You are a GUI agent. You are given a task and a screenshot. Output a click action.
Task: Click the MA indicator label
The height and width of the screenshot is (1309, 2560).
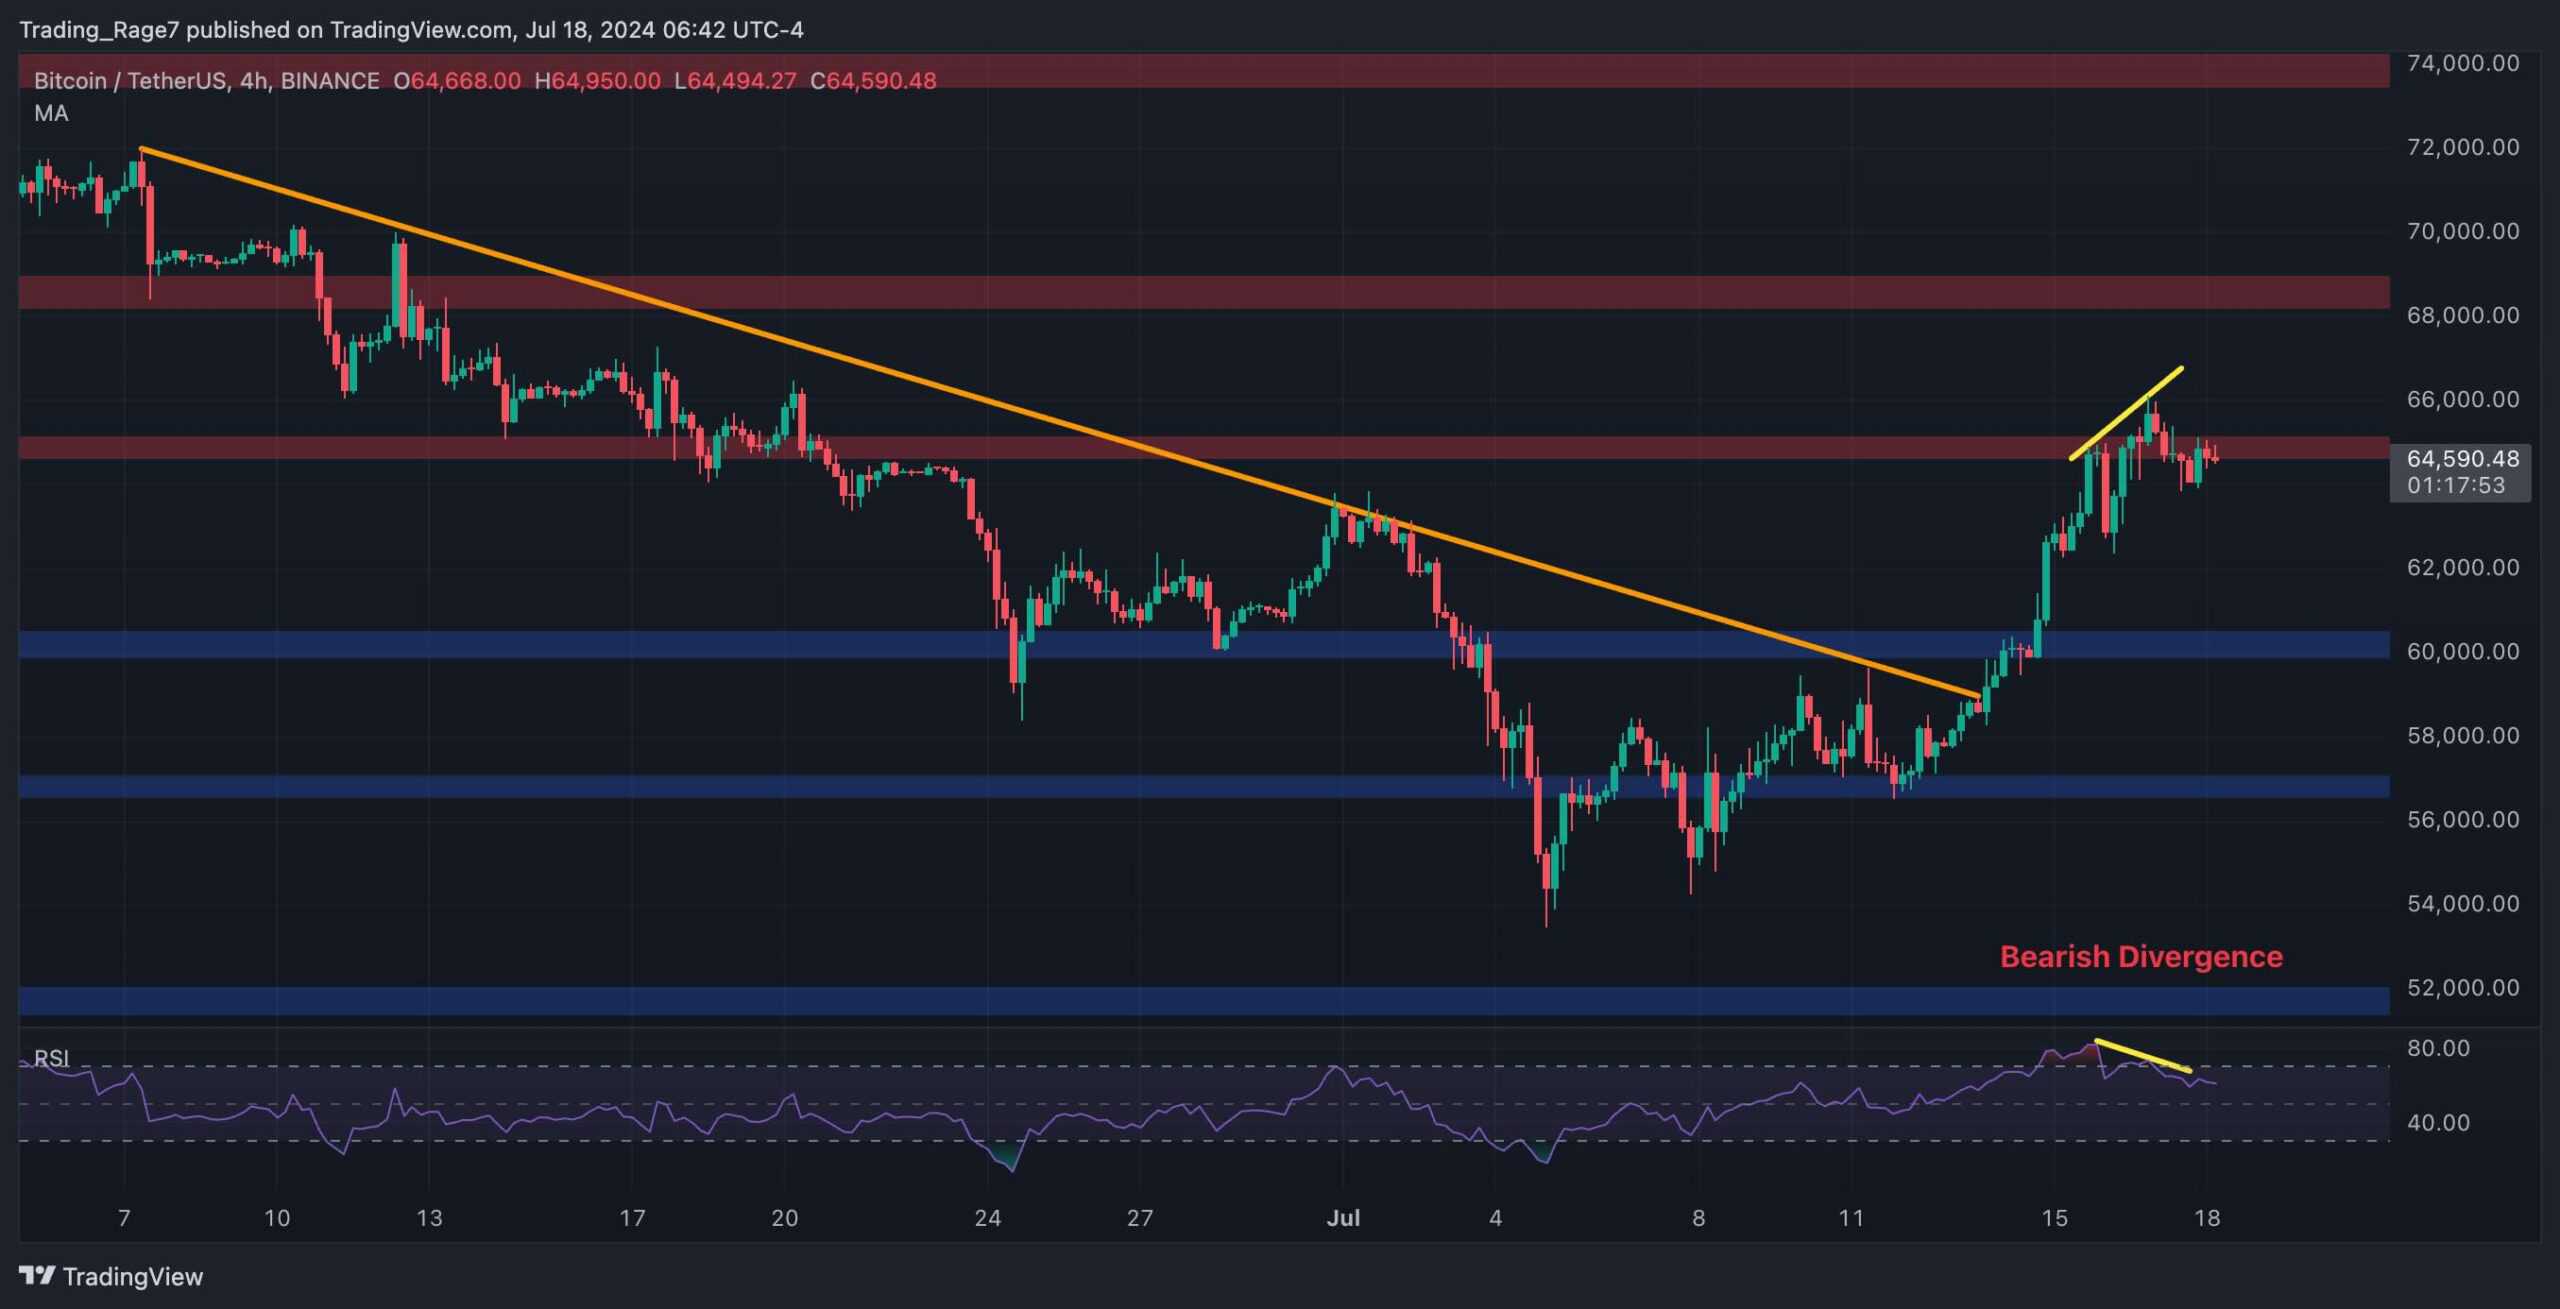[x=51, y=113]
